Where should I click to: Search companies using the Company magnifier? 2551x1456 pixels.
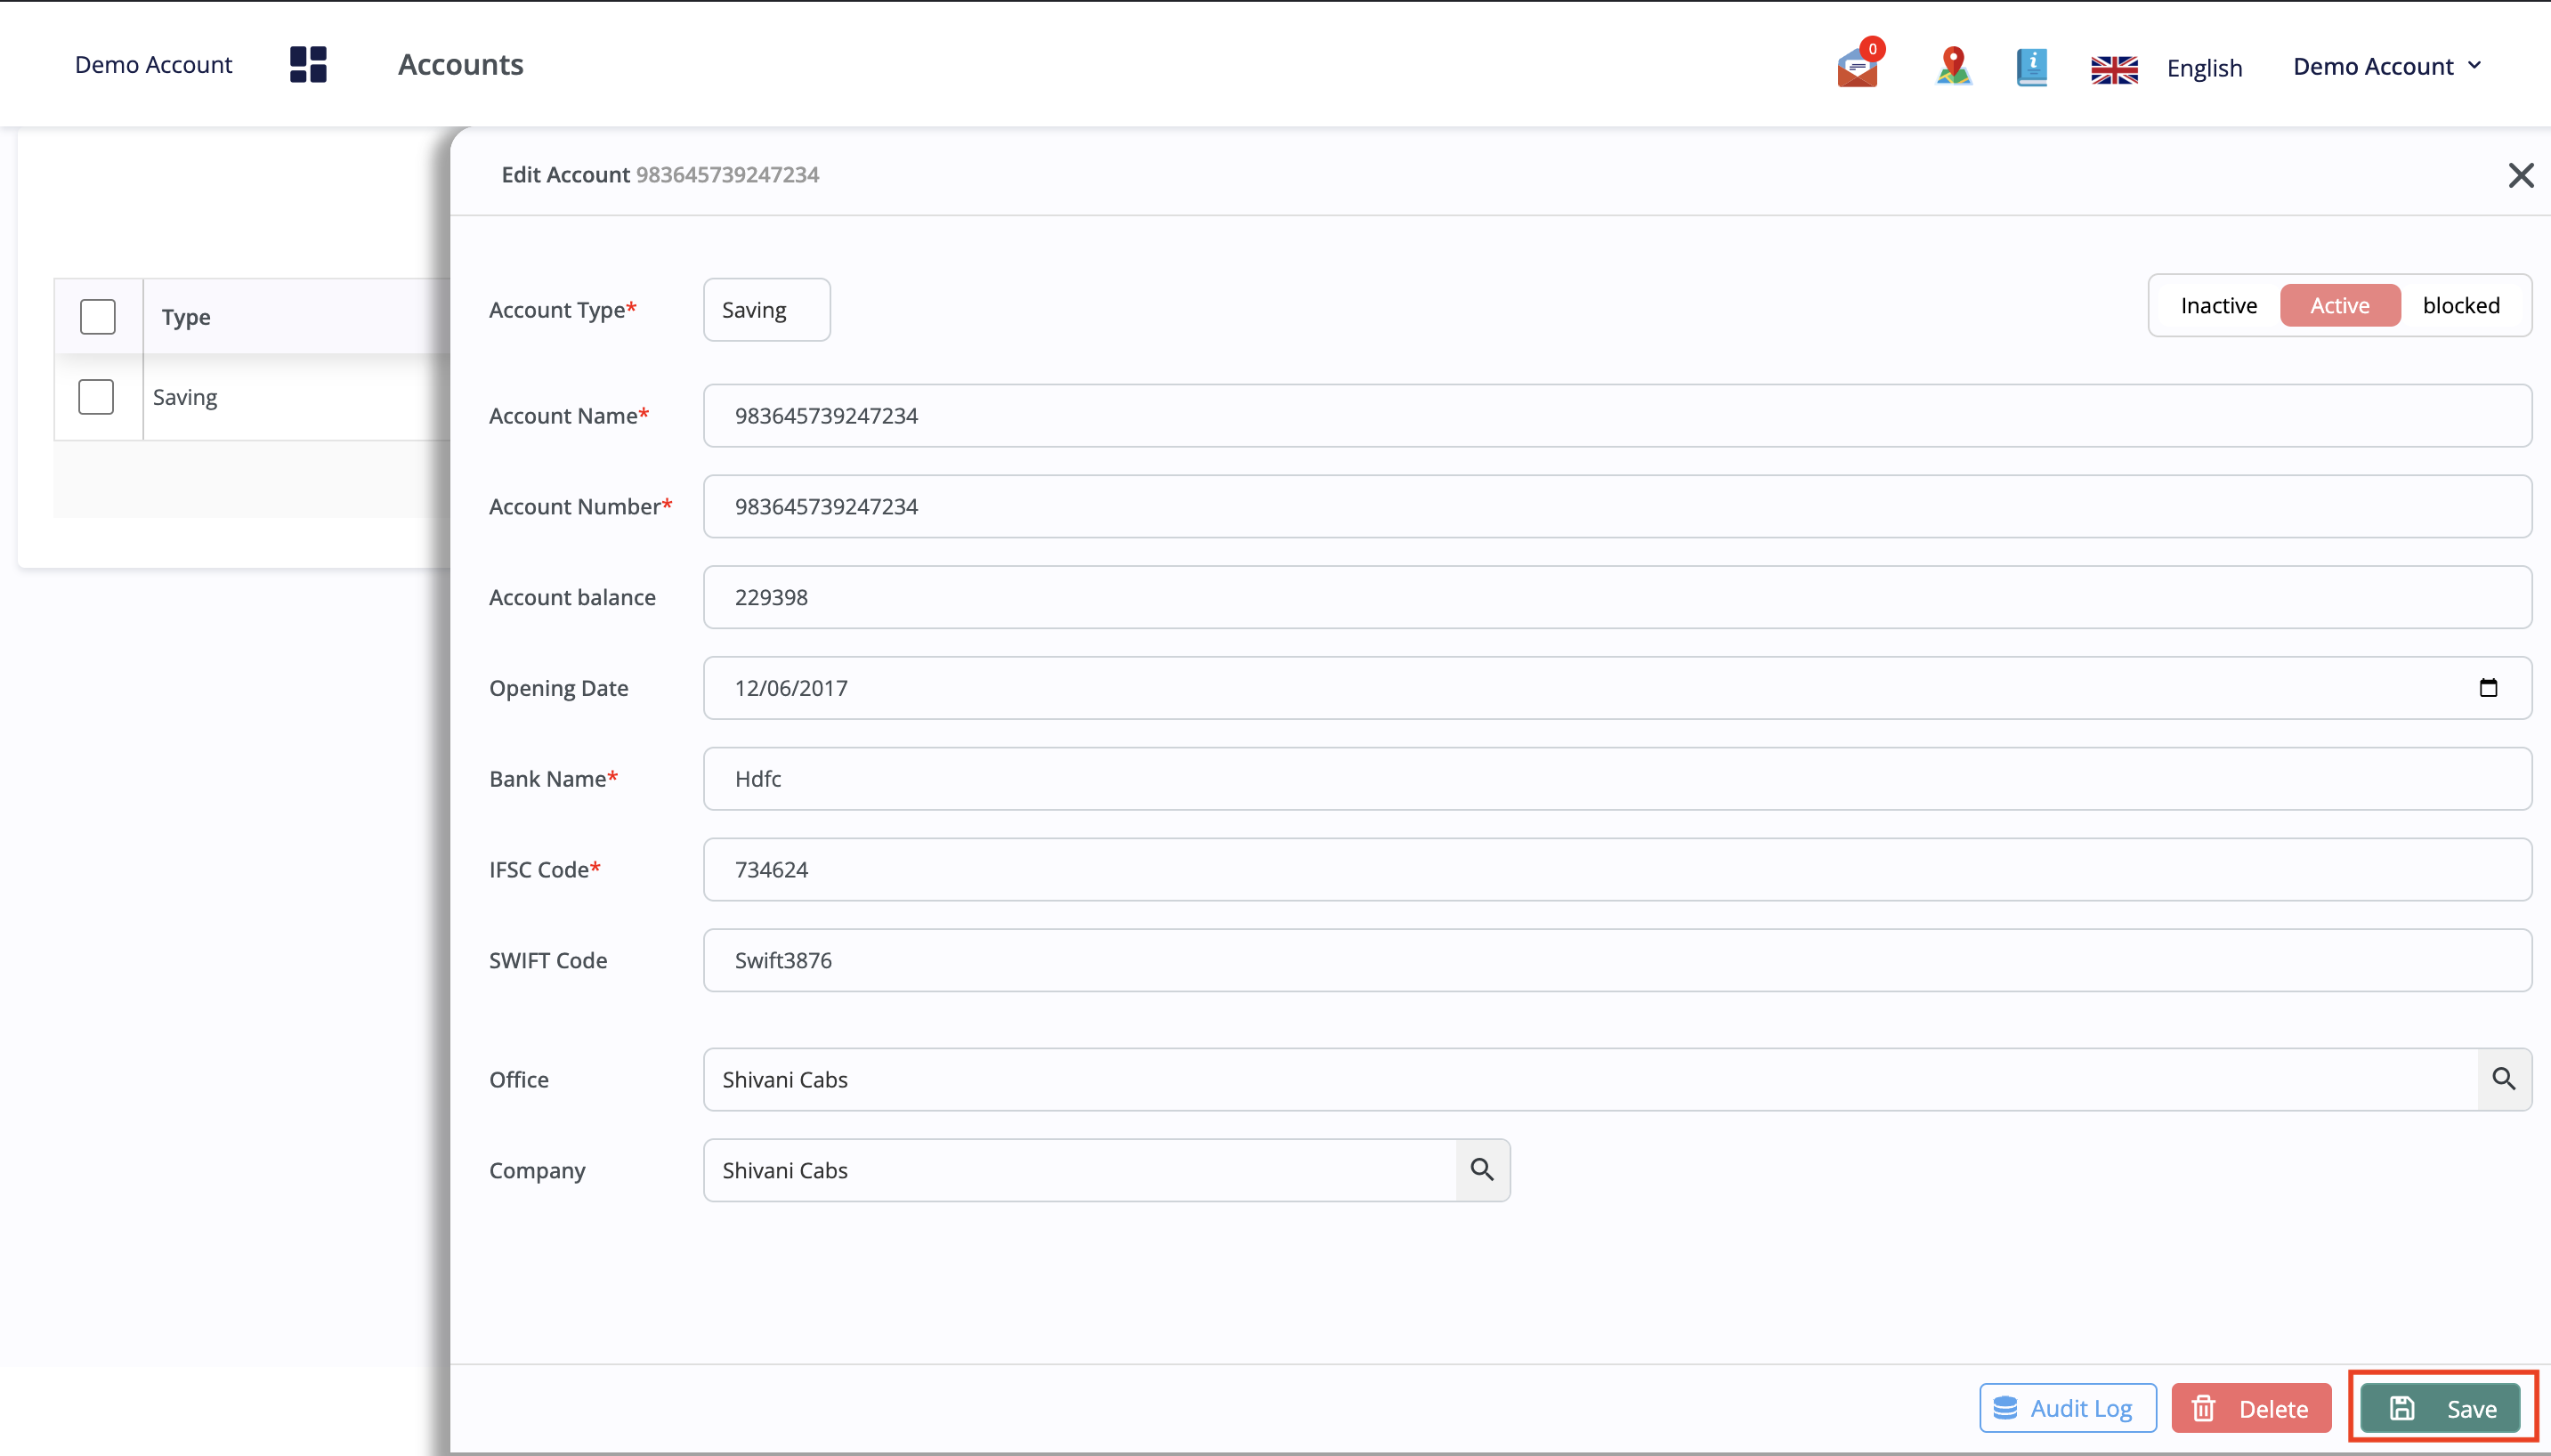coord(1482,1170)
